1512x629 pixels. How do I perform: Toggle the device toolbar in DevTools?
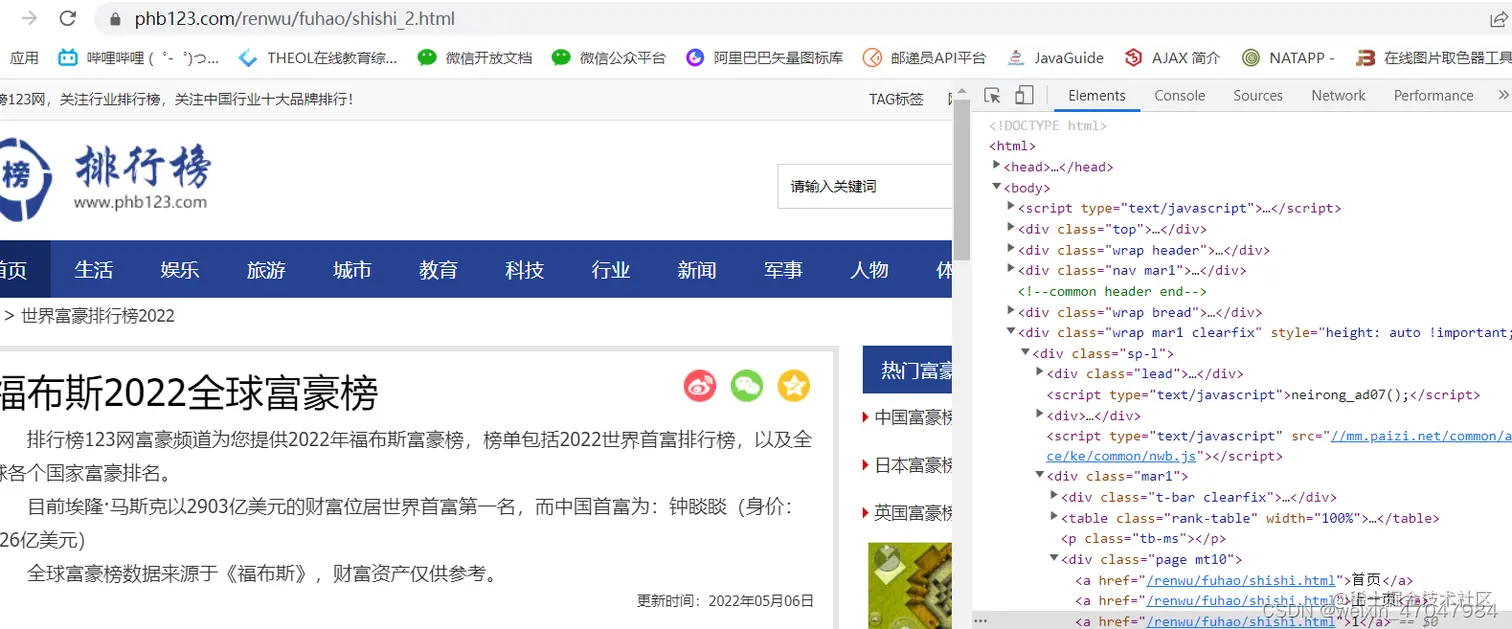click(1023, 94)
